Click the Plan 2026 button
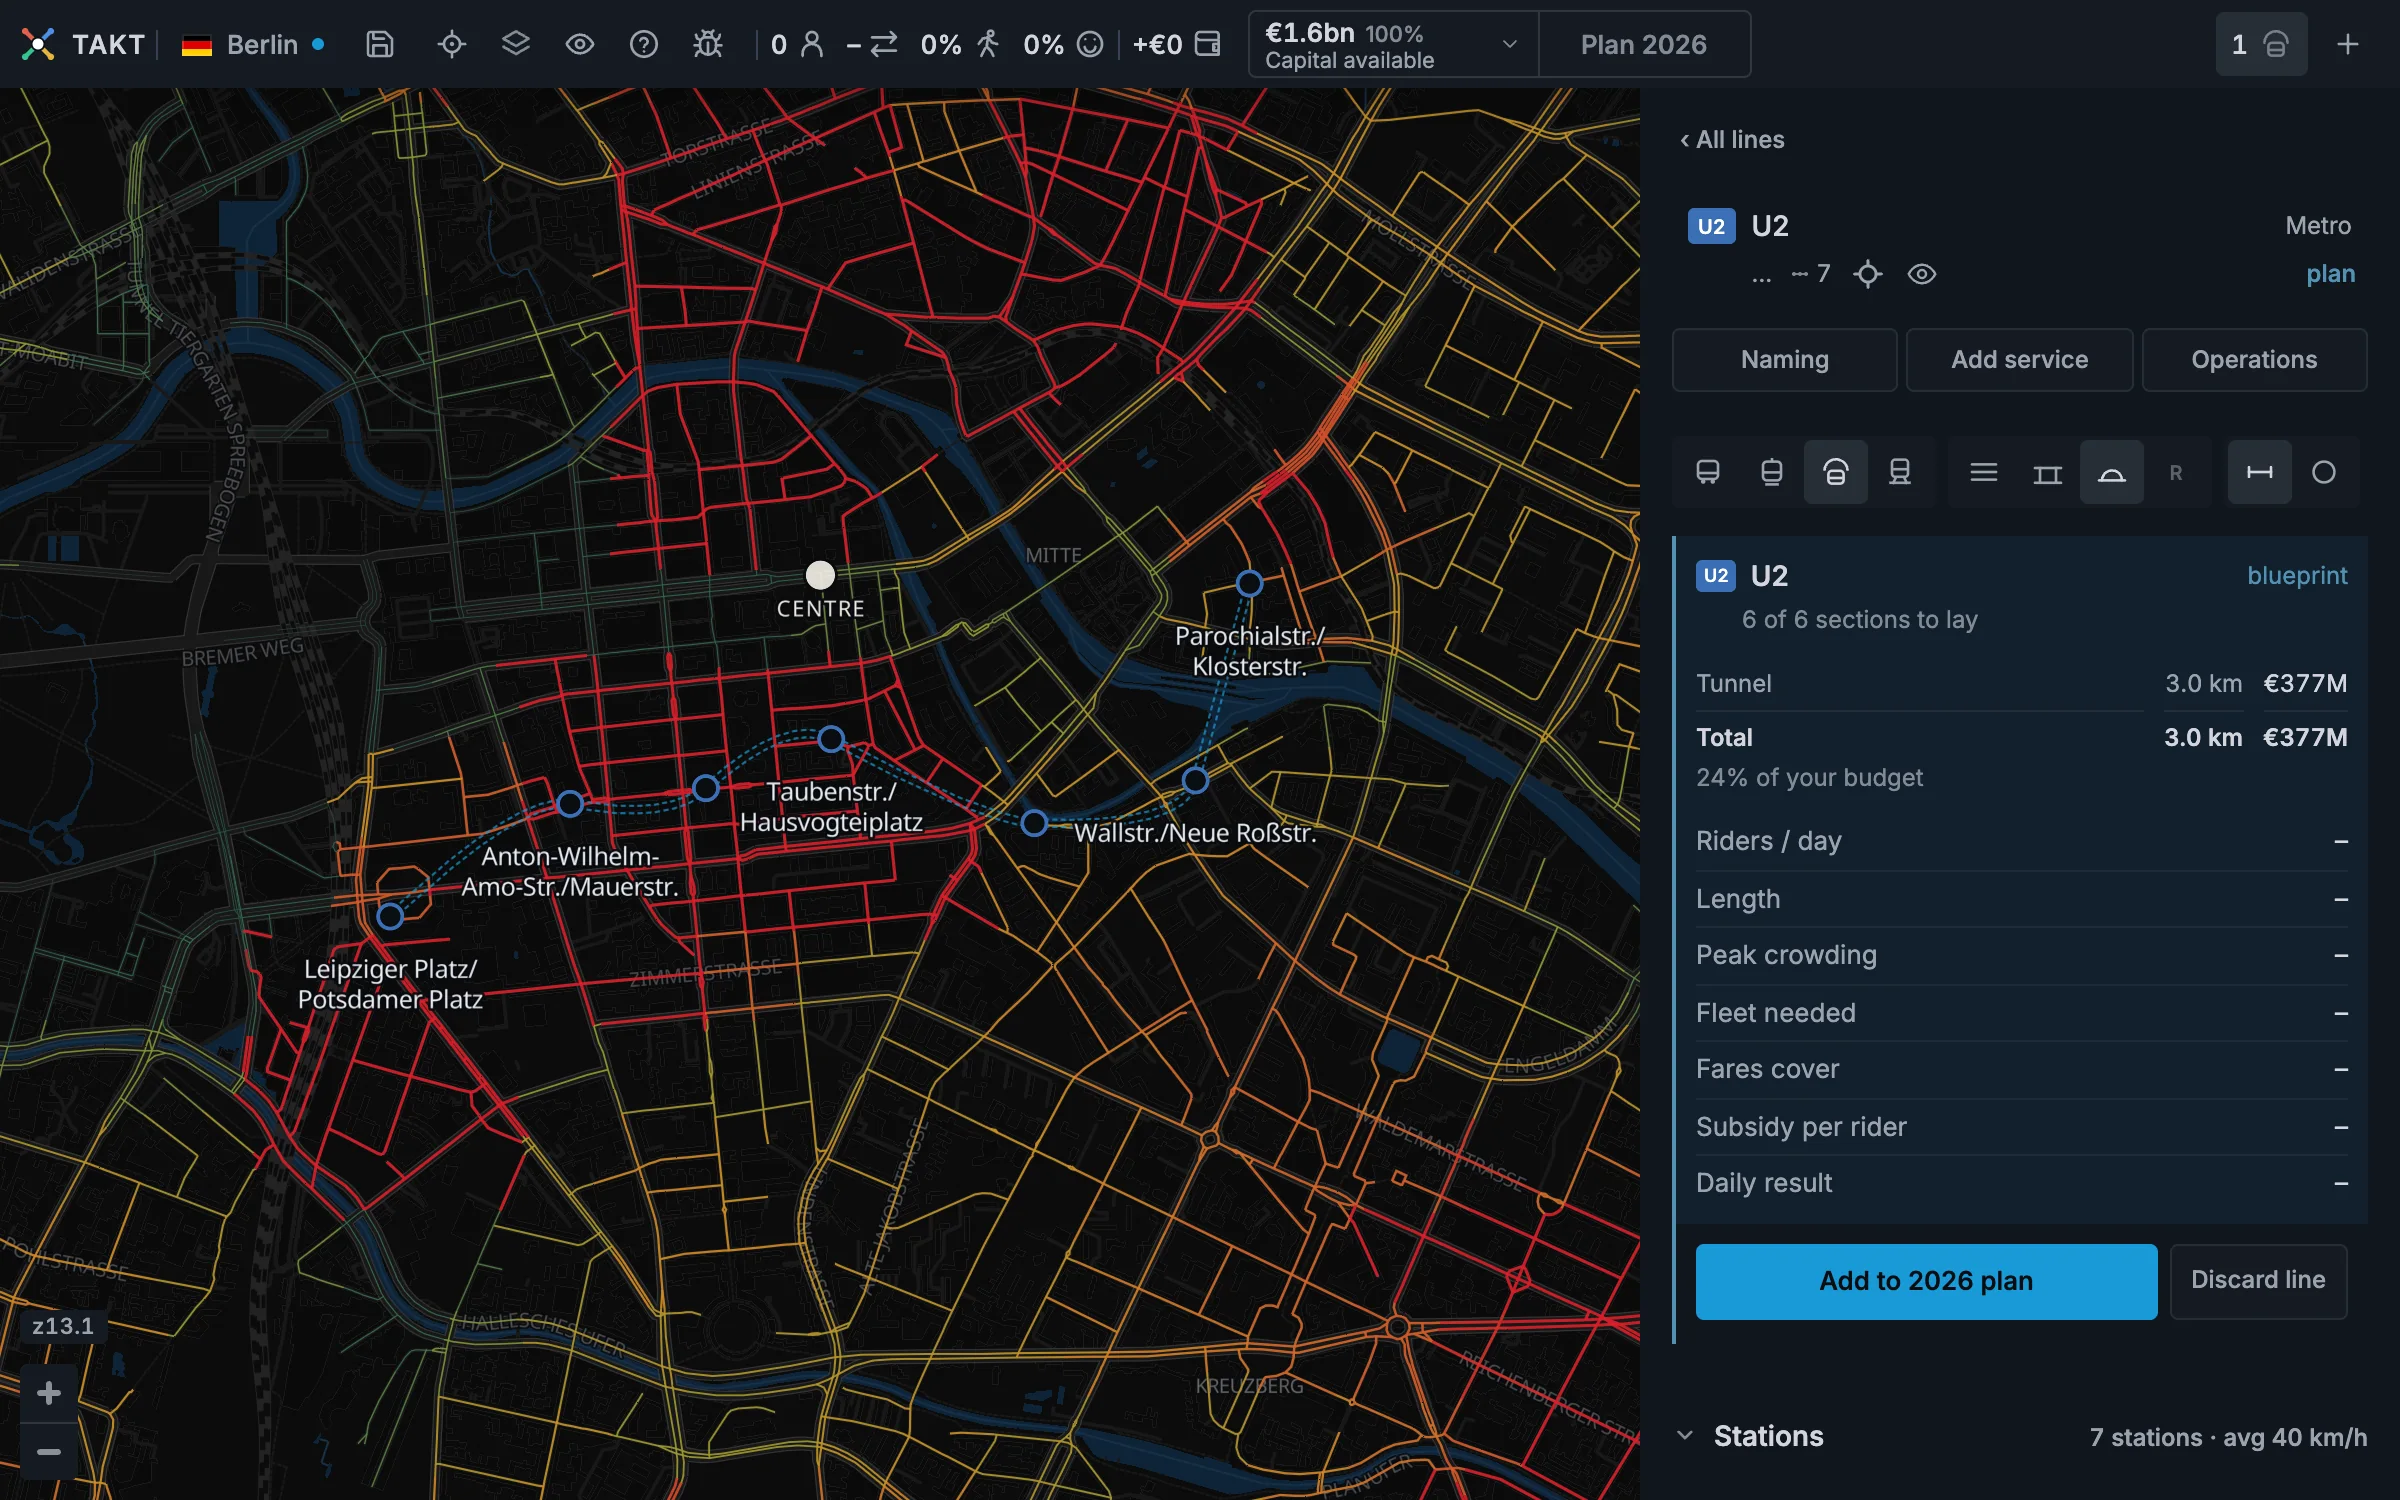Image resolution: width=2400 pixels, height=1500 pixels. [1644, 44]
